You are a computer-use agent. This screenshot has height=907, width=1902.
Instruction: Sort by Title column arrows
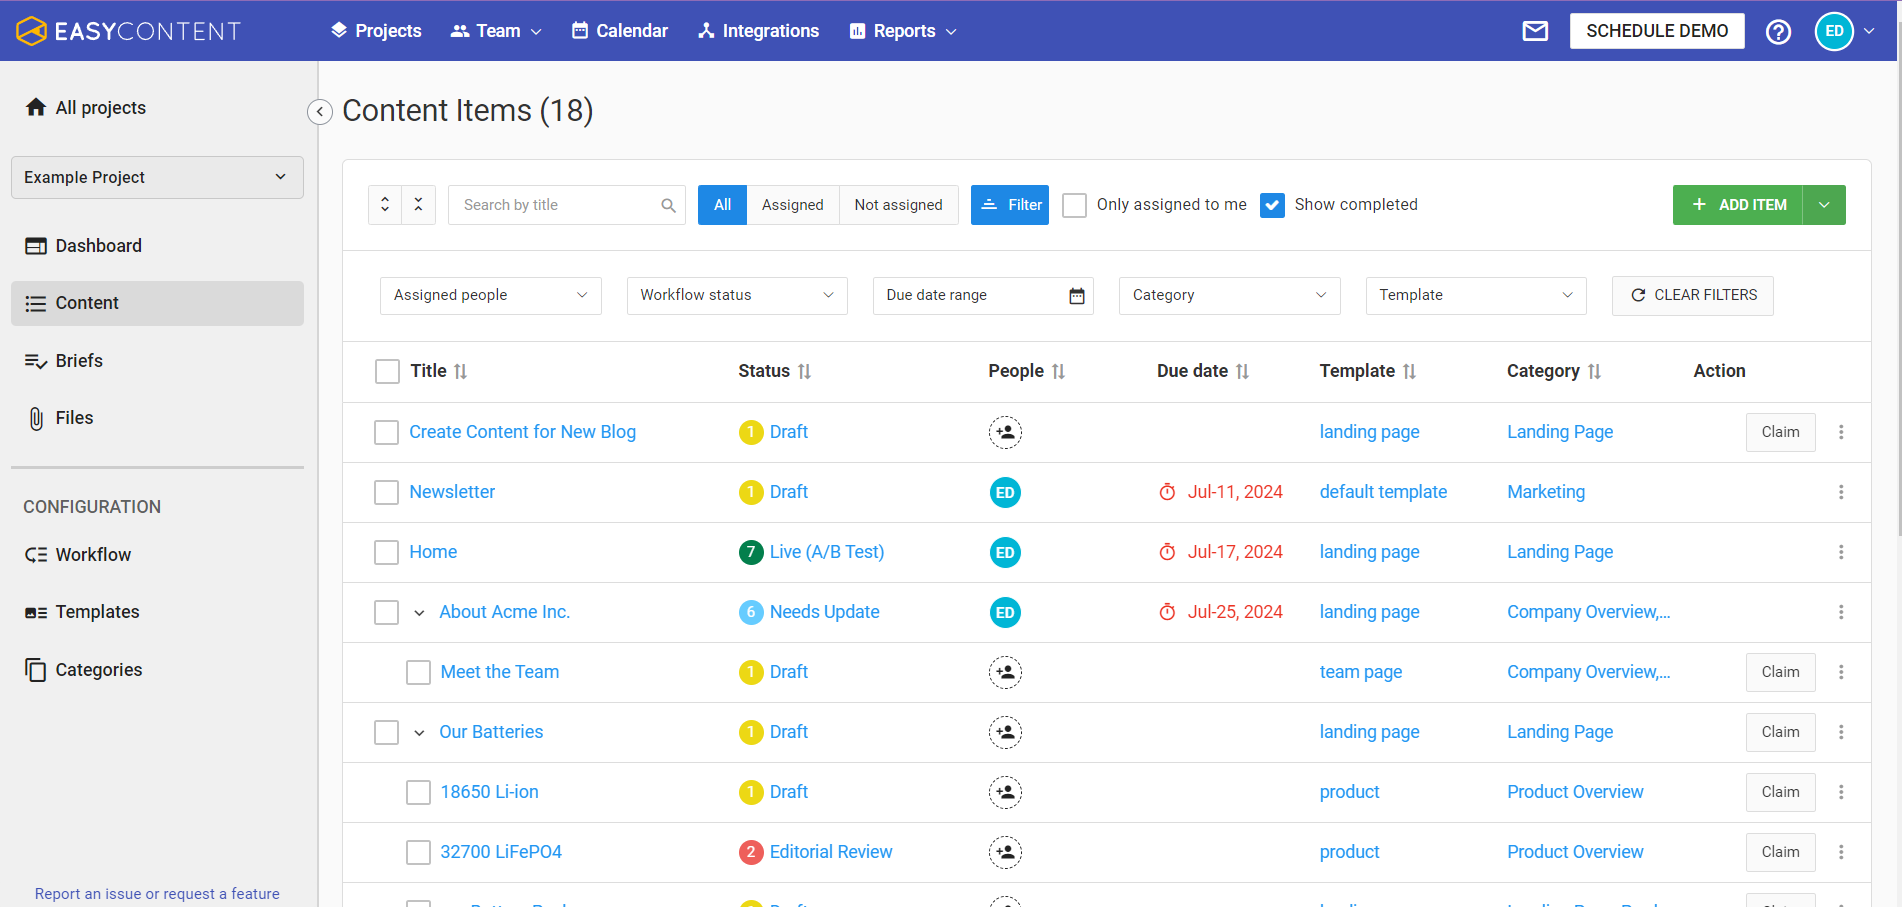[461, 371]
